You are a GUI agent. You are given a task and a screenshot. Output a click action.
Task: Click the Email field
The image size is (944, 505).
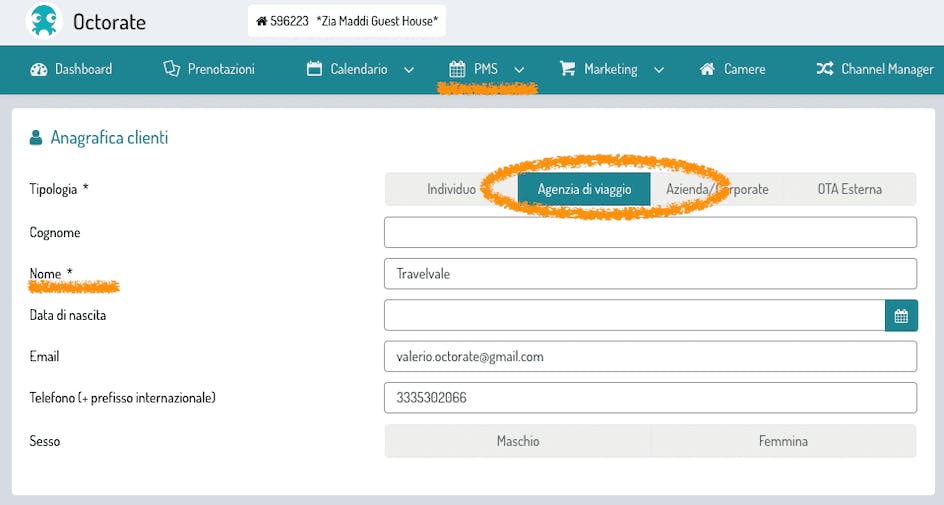[x=650, y=356]
